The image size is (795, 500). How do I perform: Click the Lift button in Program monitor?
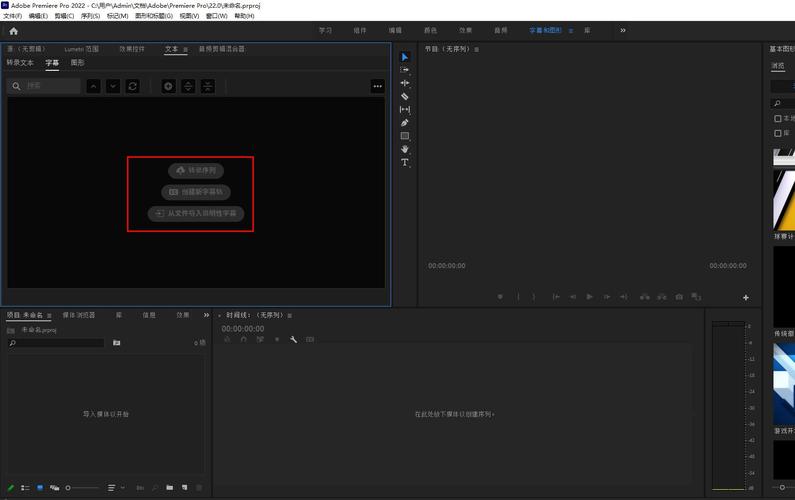click(645, 297)
